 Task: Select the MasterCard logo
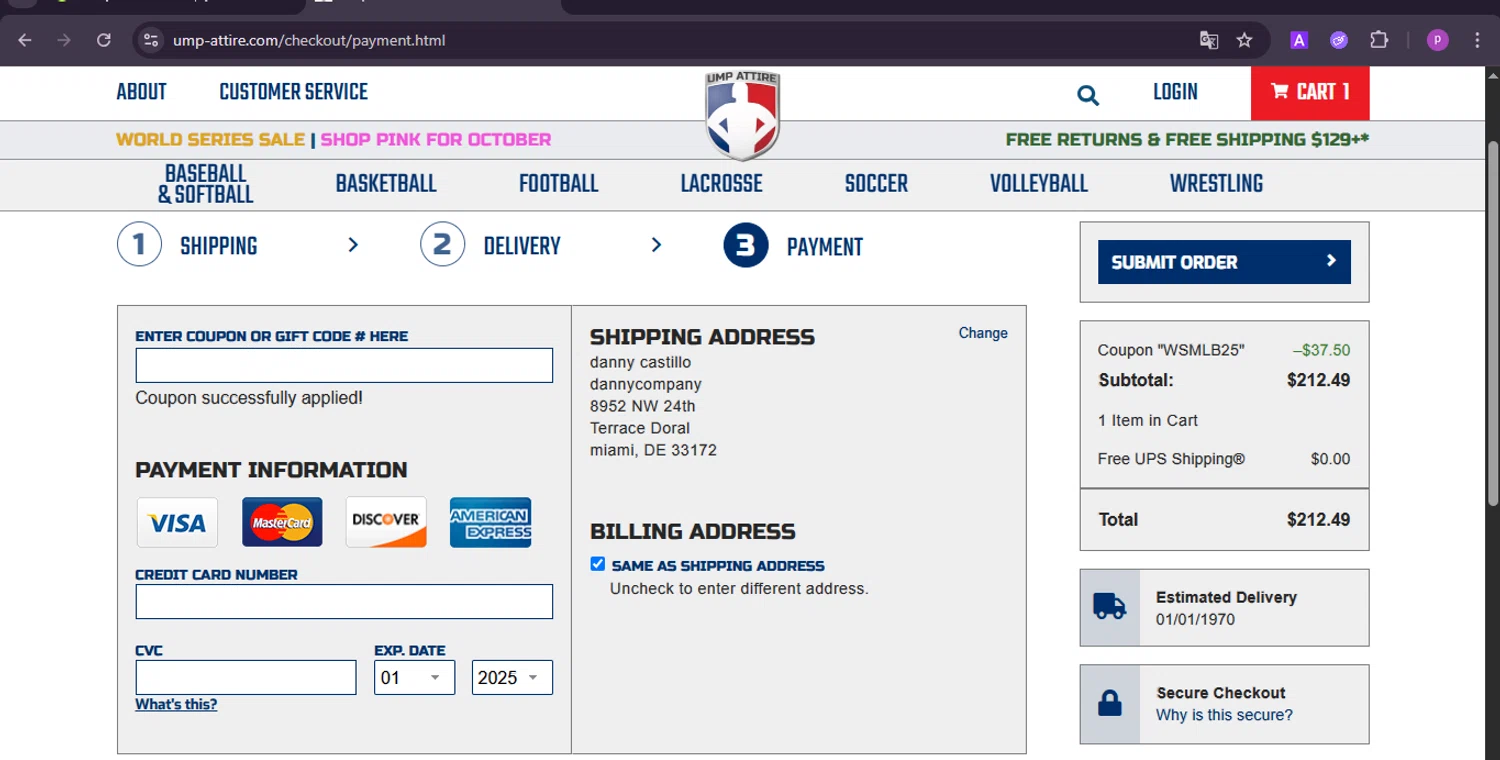[x=282, y=522]
